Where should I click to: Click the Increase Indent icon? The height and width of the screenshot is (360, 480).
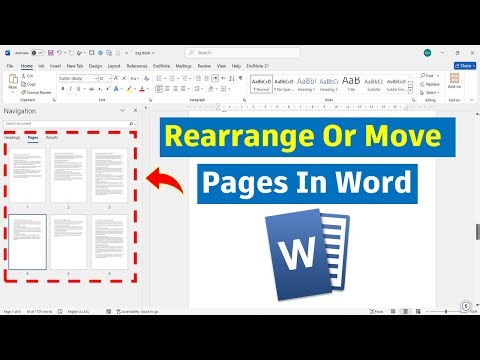207,78
